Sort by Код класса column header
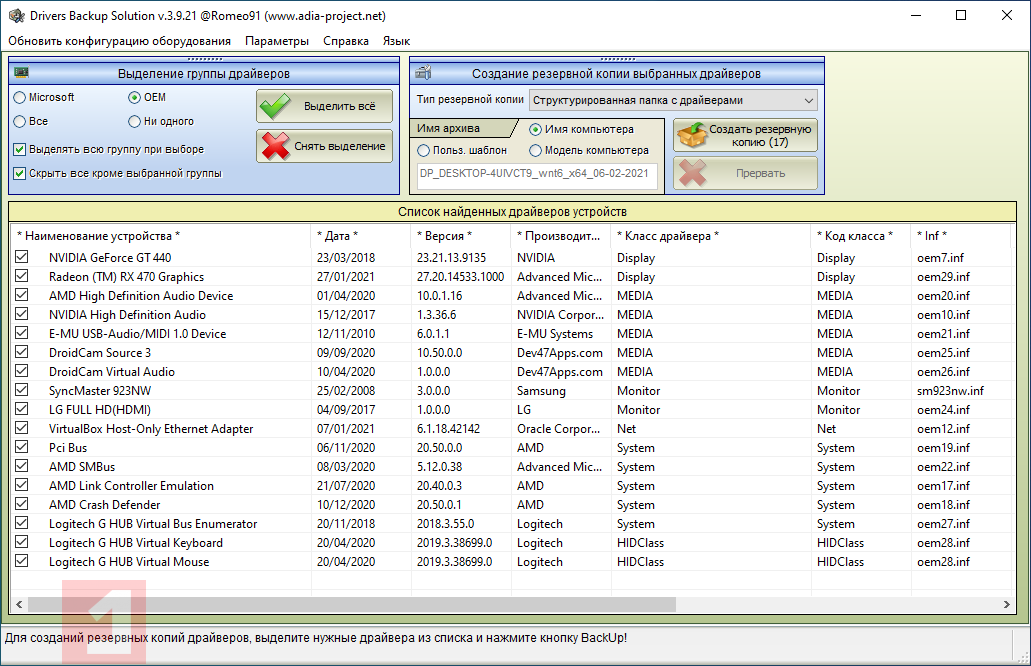This screenshot has height=666, width=1031. click(861, 235)
